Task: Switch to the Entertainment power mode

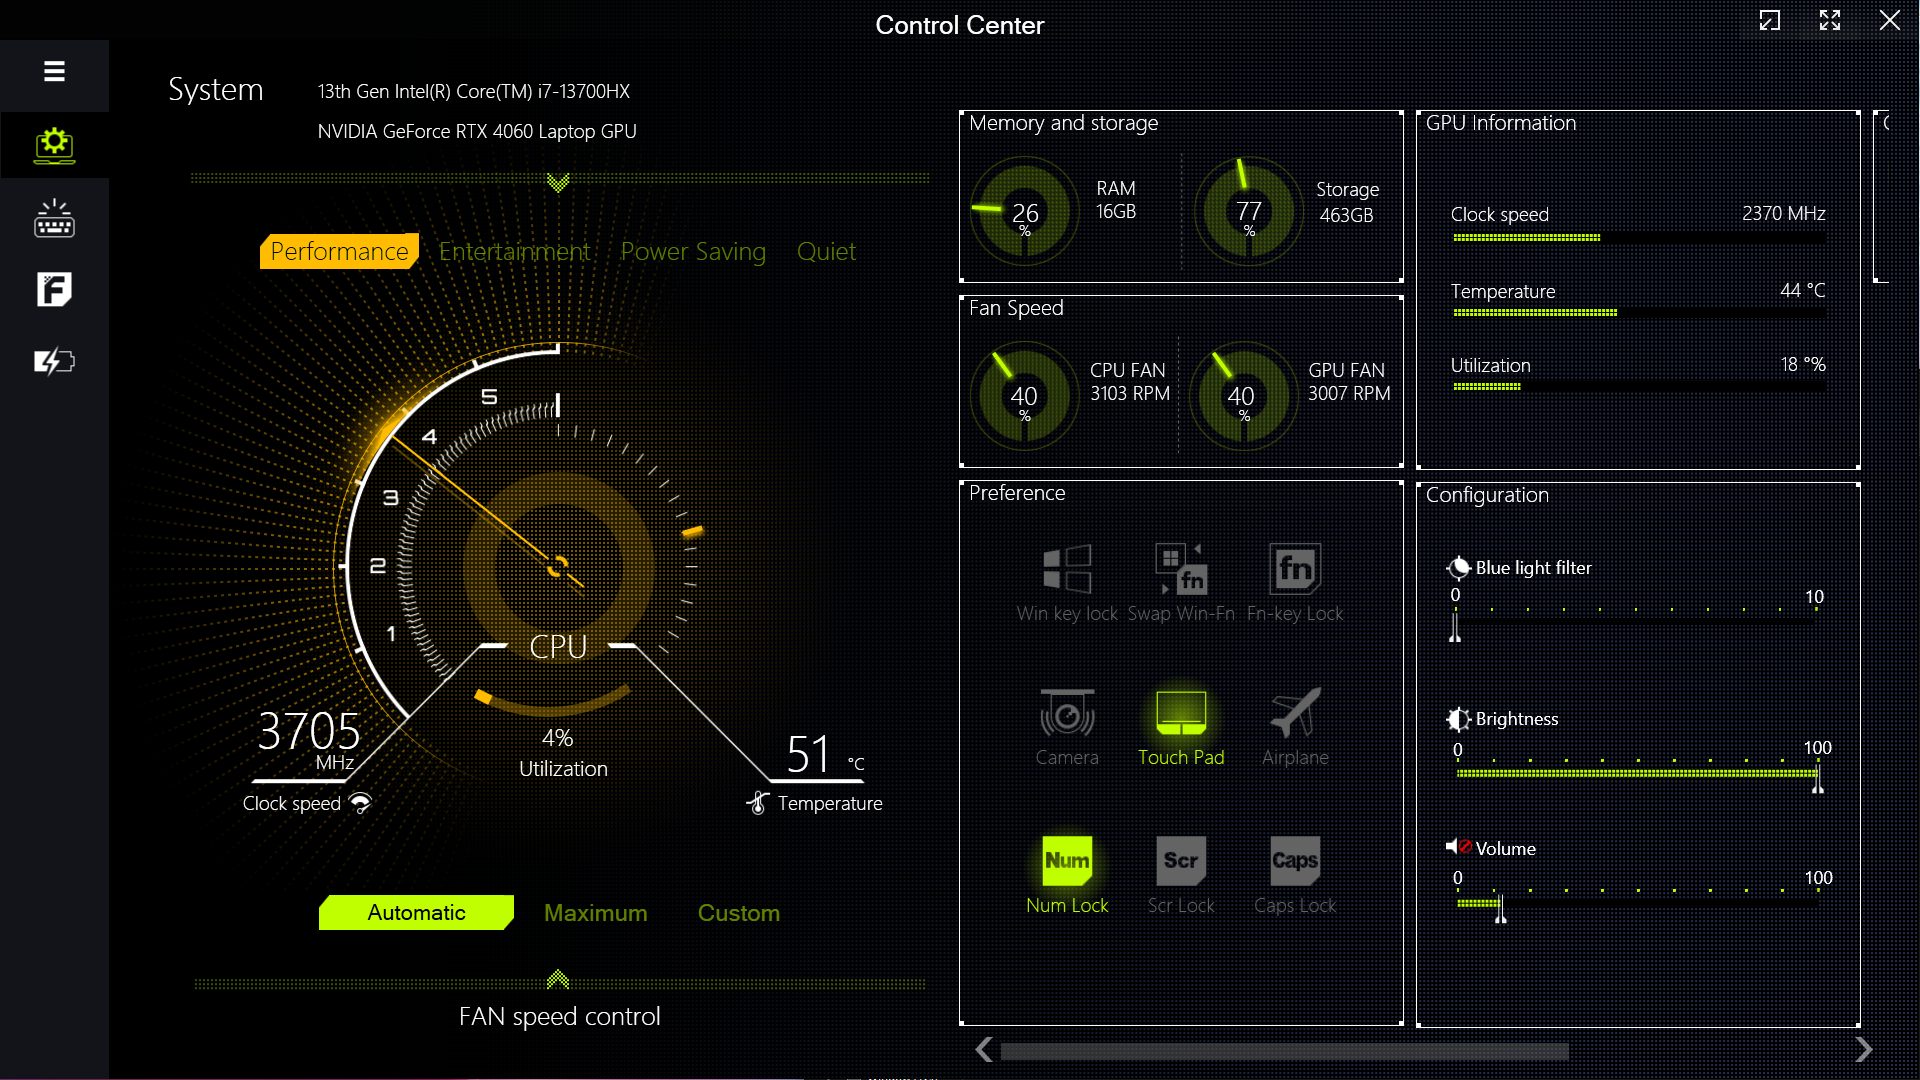Action: 514,252
